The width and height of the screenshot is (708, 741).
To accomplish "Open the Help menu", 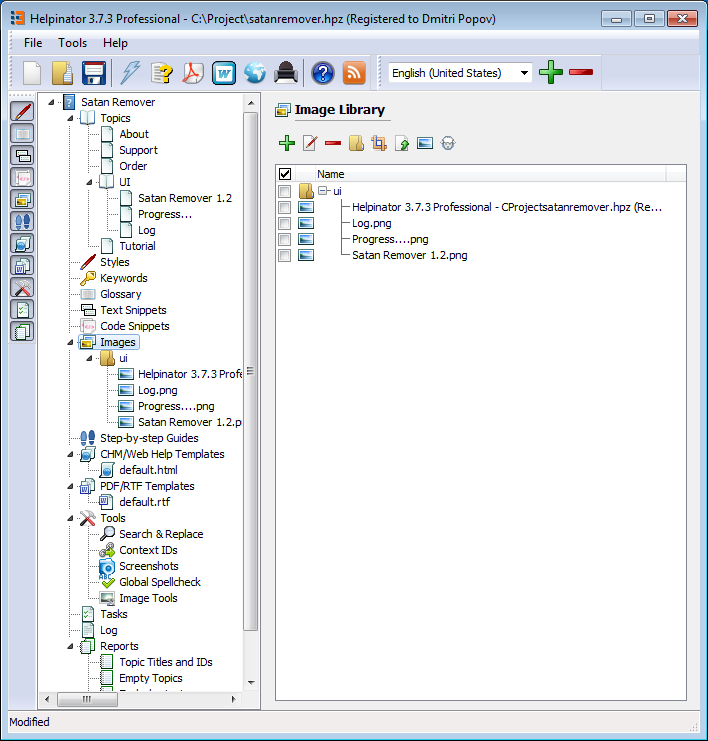I will pyautogui.click(x=115, y=43).
